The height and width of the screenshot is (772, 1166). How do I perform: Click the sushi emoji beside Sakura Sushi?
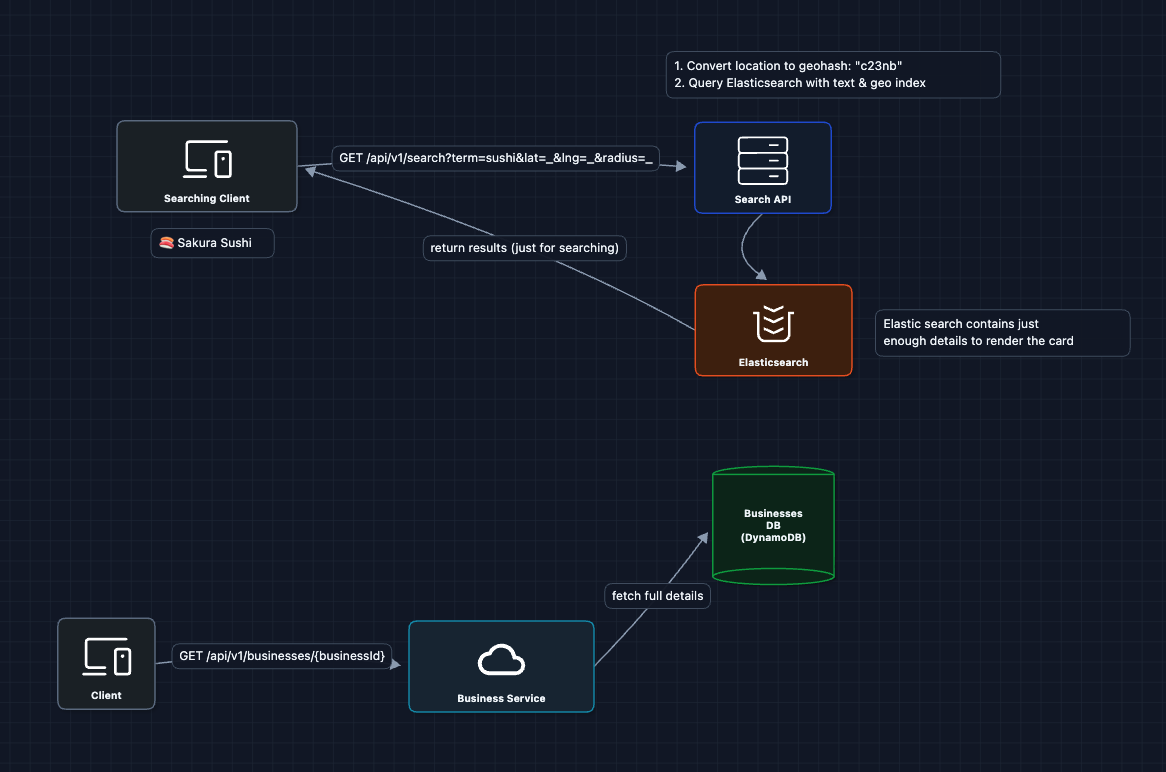pyautogui.click(x=167, y=243)
